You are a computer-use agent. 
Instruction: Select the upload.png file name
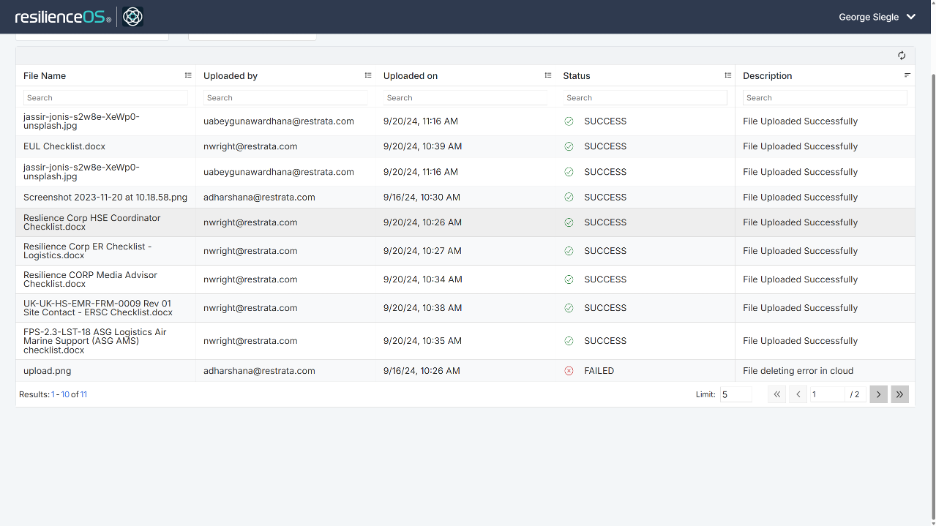[47, 371]
